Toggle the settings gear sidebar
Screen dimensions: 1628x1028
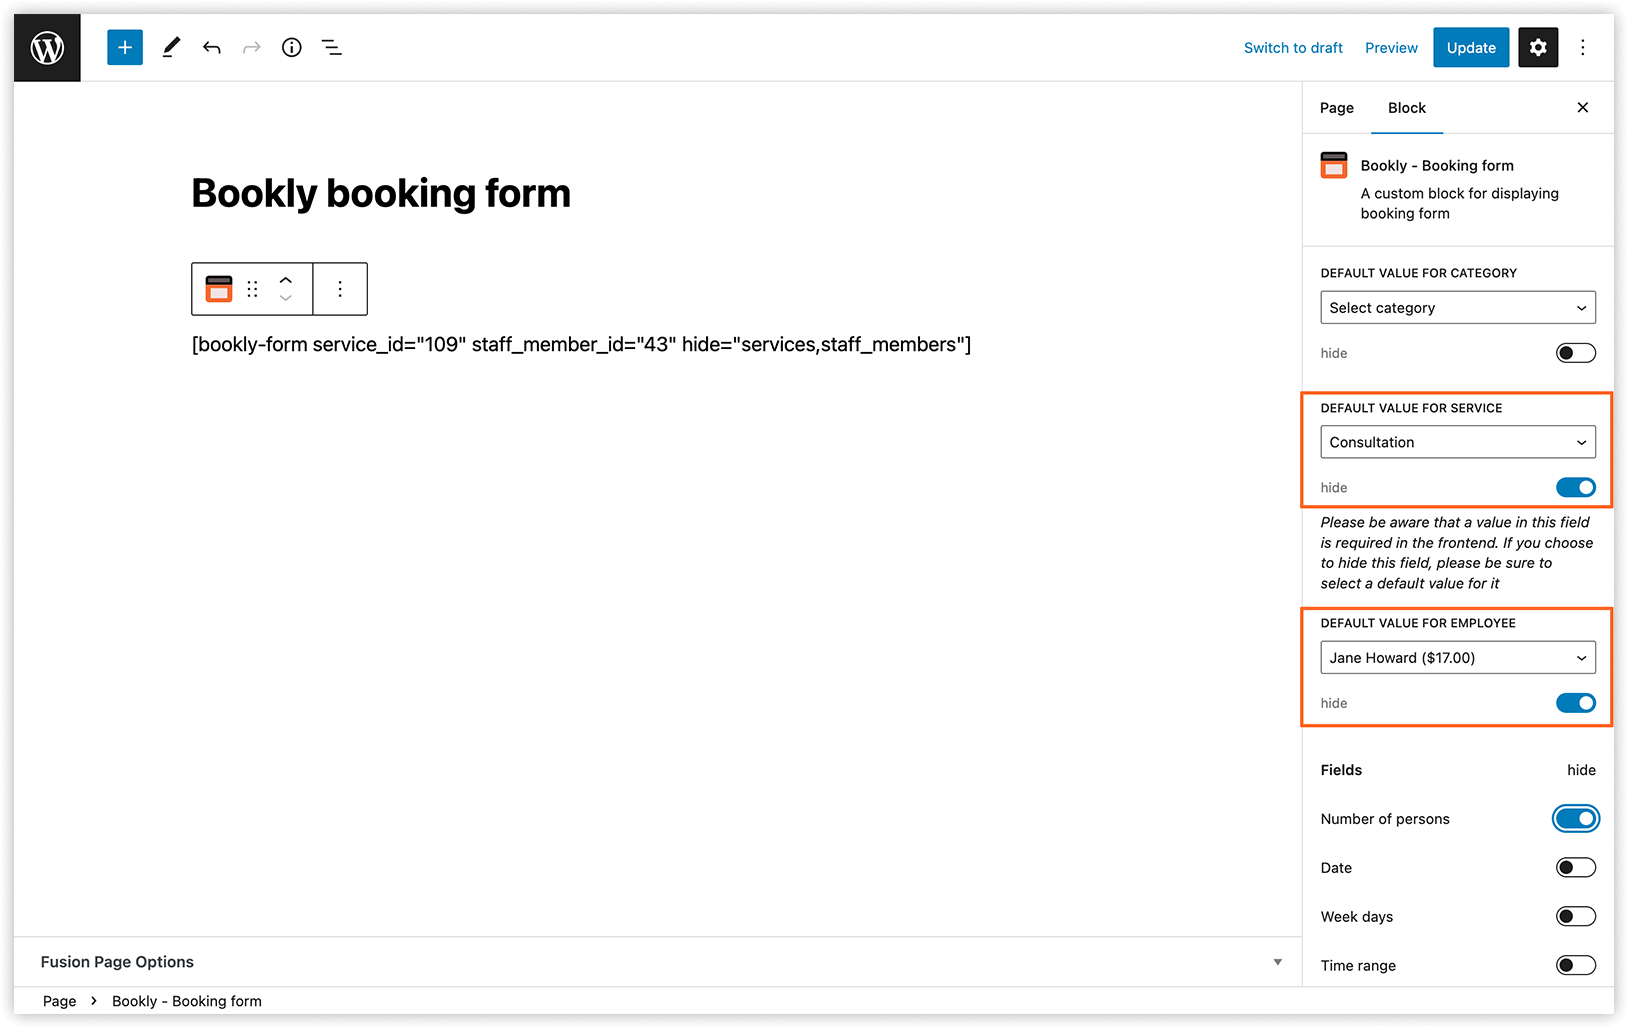(1538, 47)
